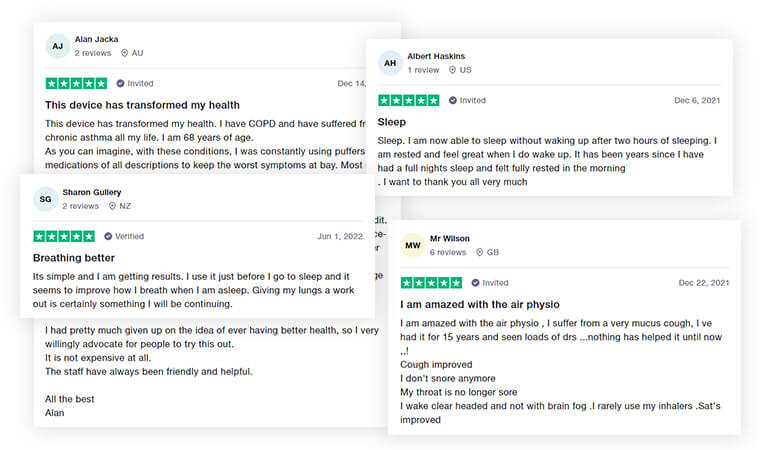Click the AJ avatar of Alan Jacka
The height and width of the screenshot is (450, 760).
(x=58, y=45)
